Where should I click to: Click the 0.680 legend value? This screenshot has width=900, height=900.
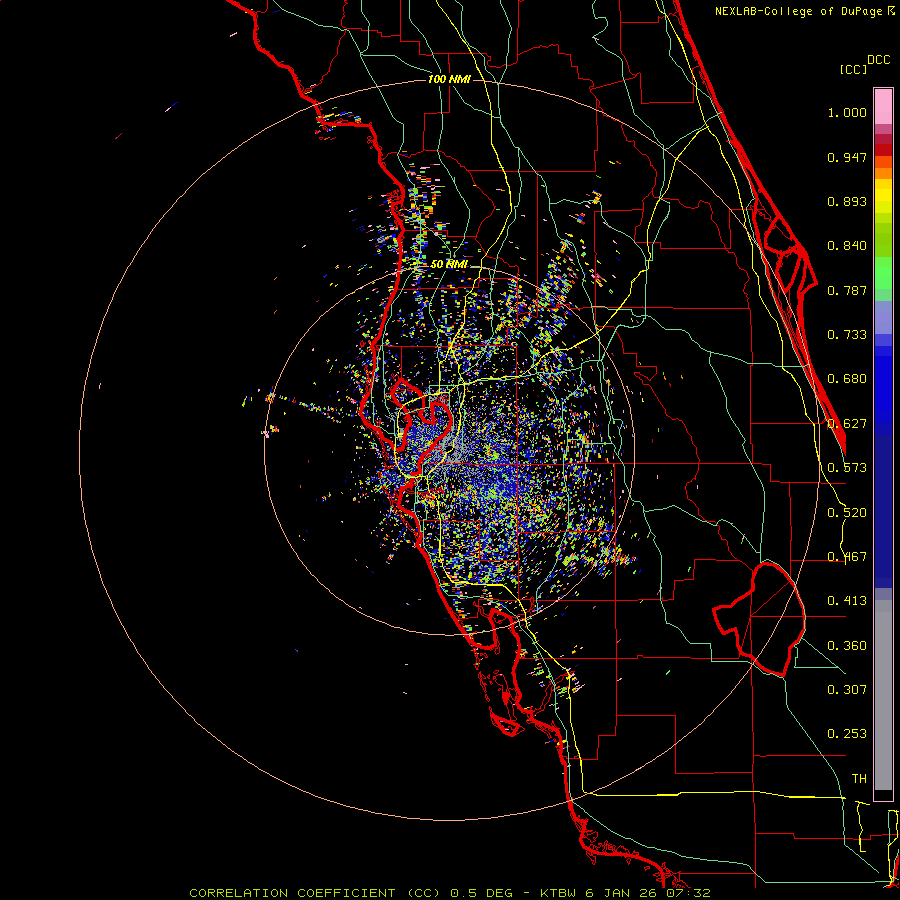(x=847, y=379)
